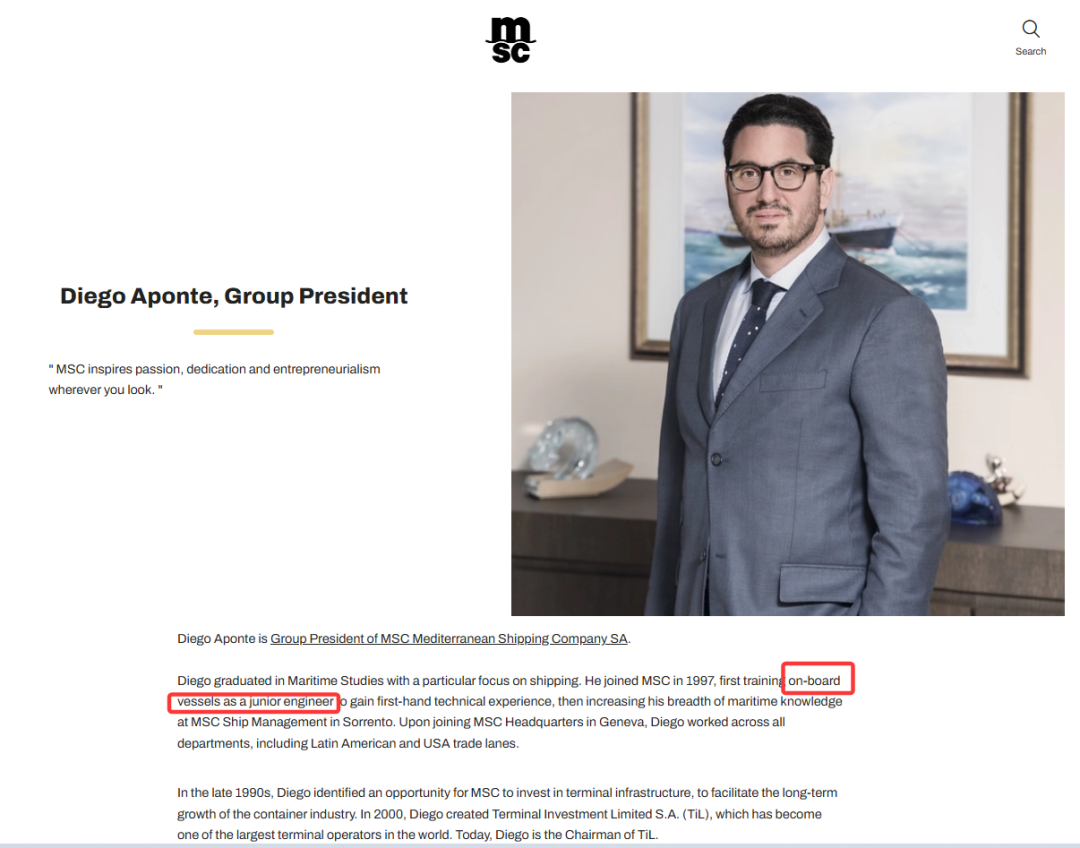
Task: Click the blue glass ornament on the sideboard
Action: click(973, 499)
